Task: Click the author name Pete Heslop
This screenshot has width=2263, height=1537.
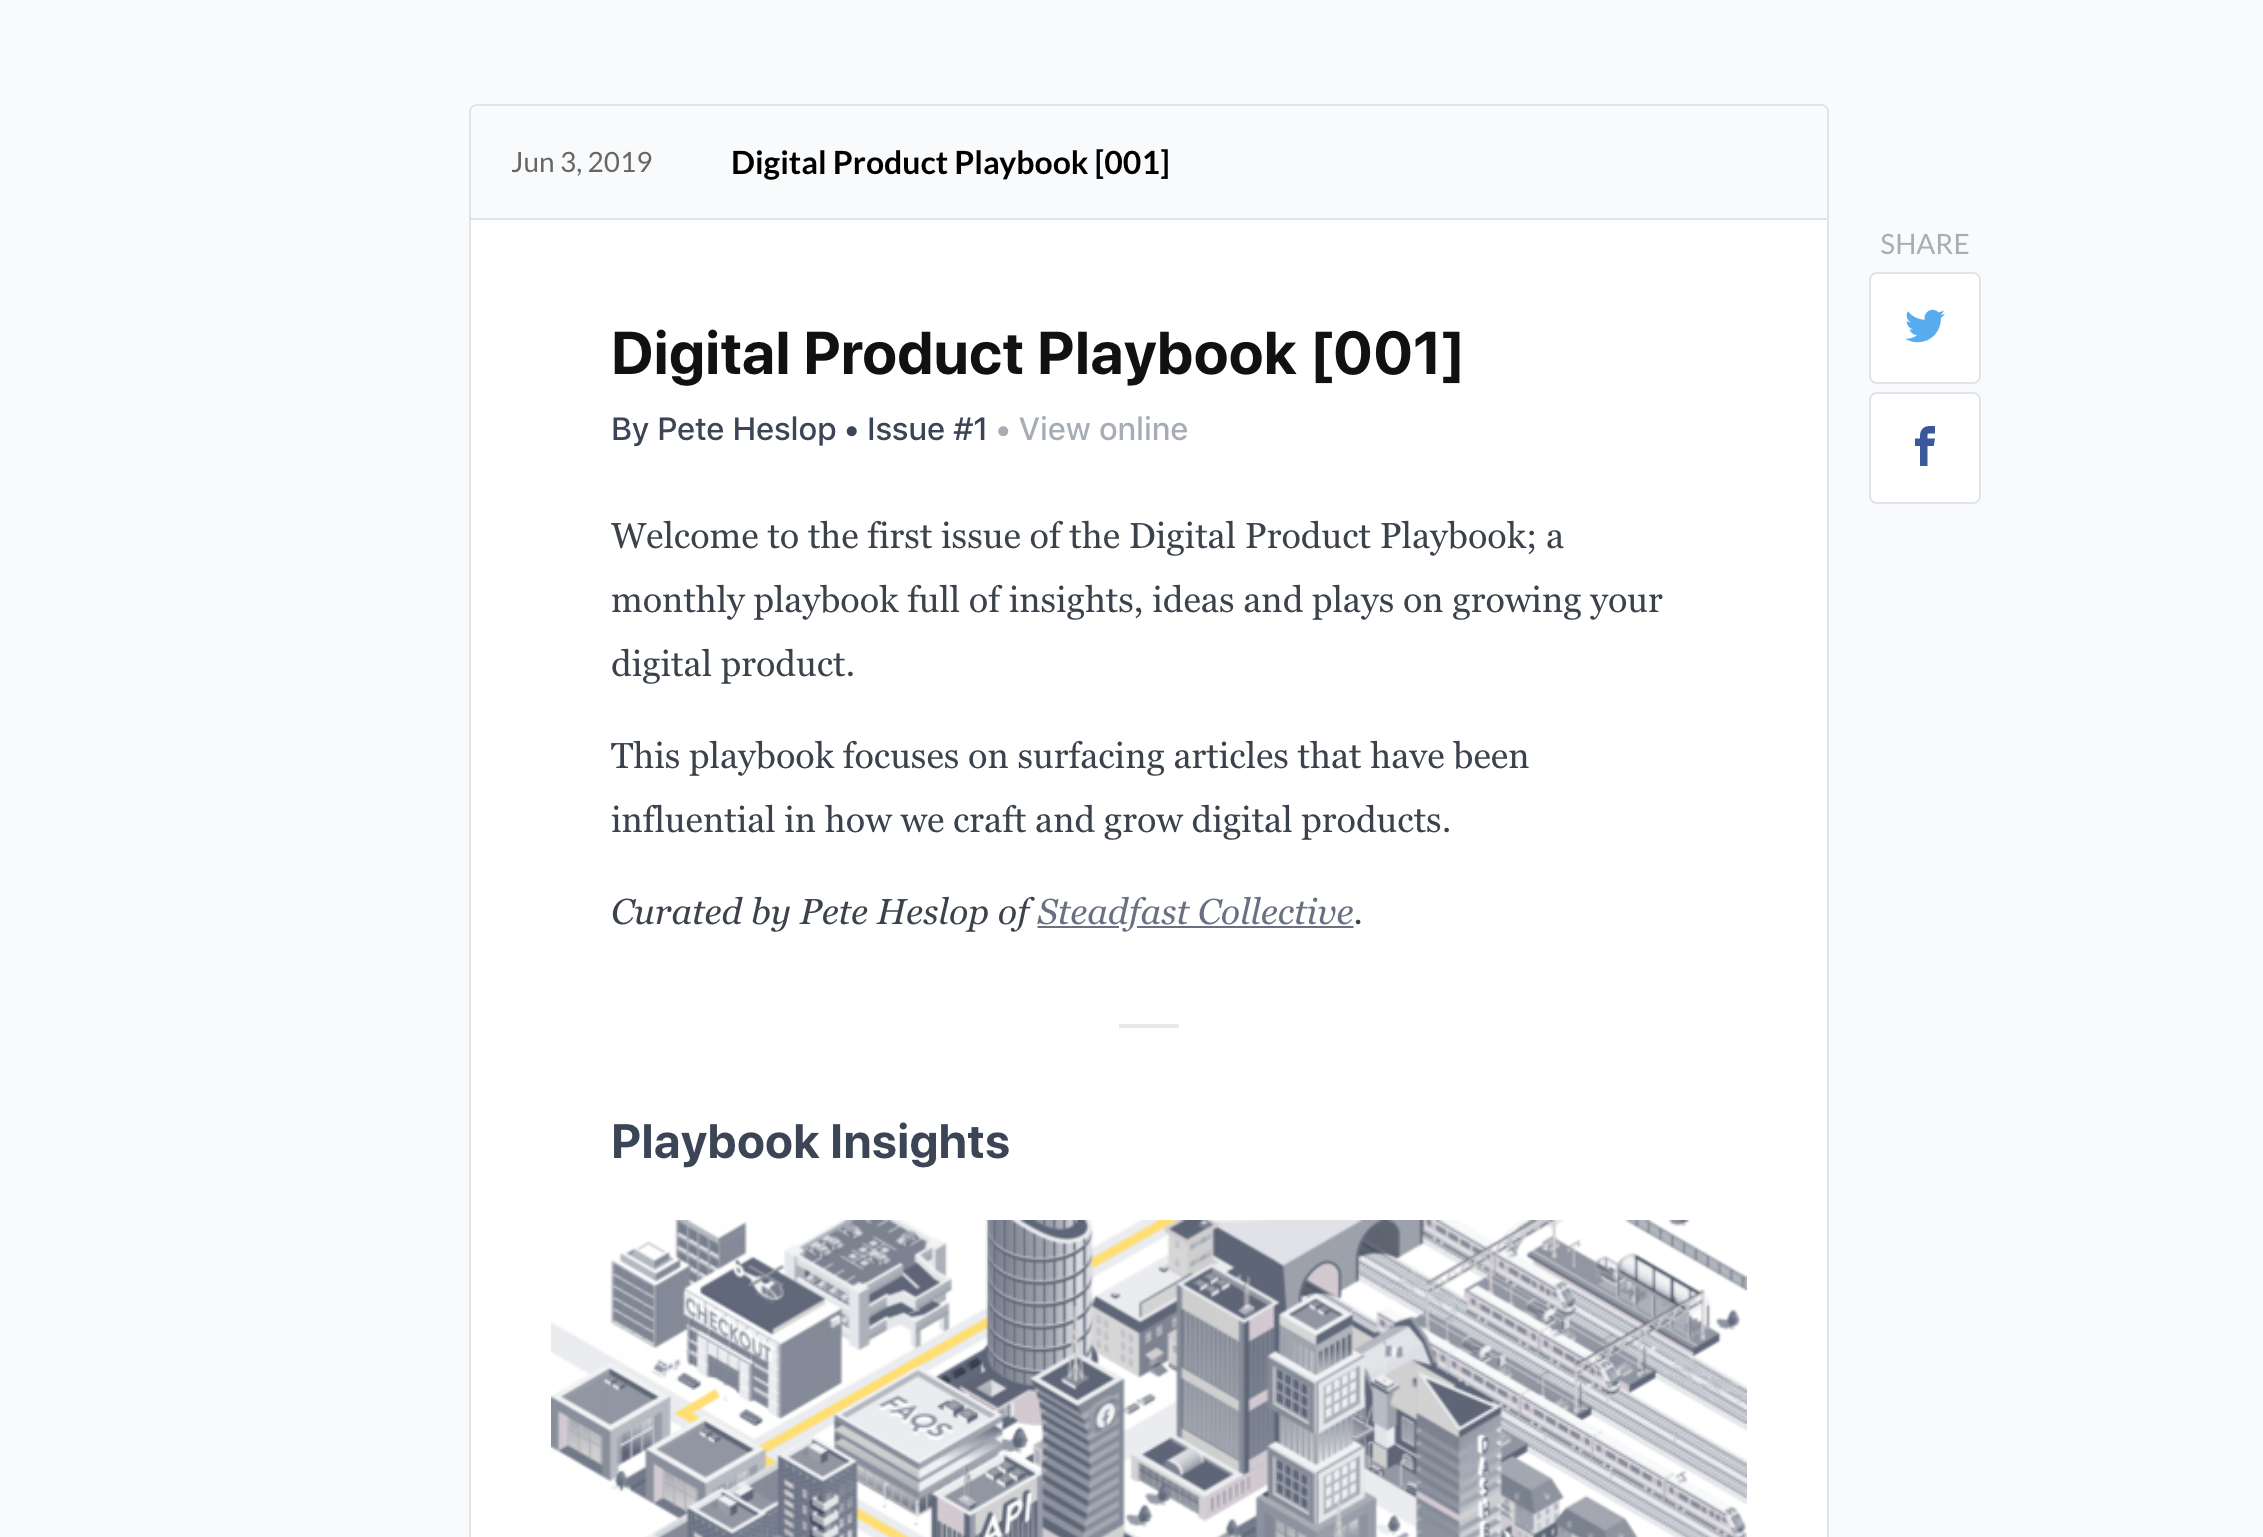Action: coord(745,428)
